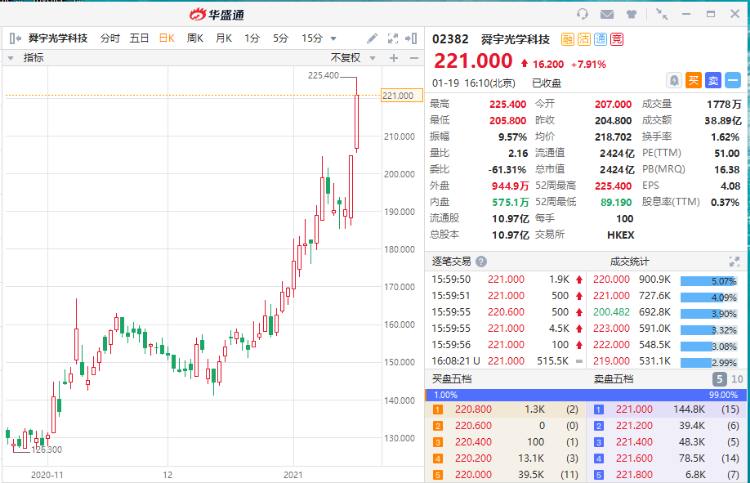Open the skin theme shirt icon
750x483 pixels.
[631, 14]
